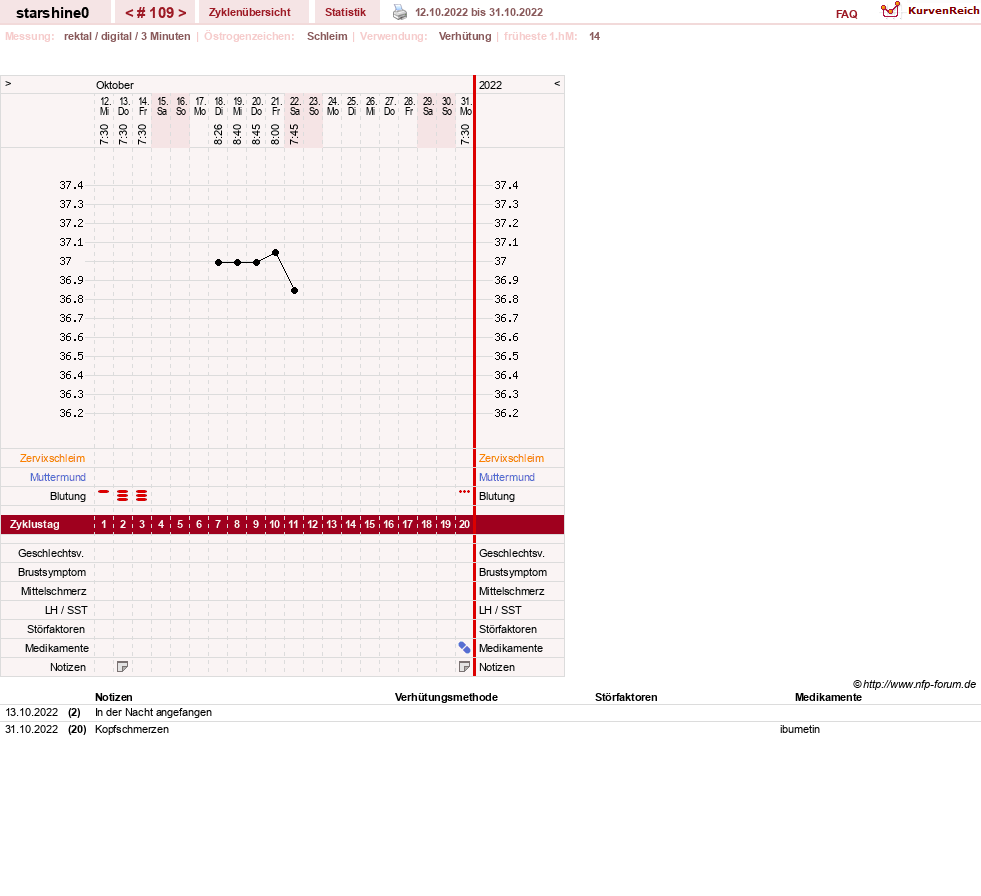This screenshot has height=896, width=981.
Task: Click the 13.10.2022 notes row date
Action: point(31,712)
